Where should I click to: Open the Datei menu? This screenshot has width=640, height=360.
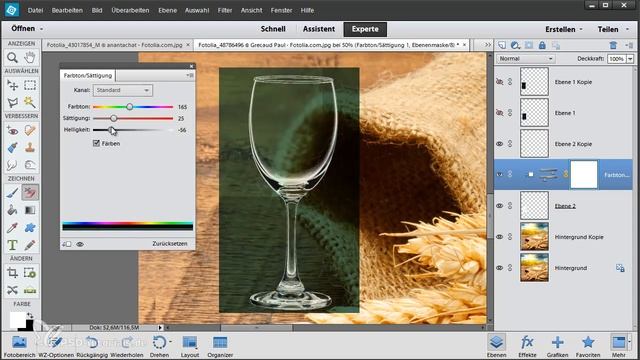point(35,10)
